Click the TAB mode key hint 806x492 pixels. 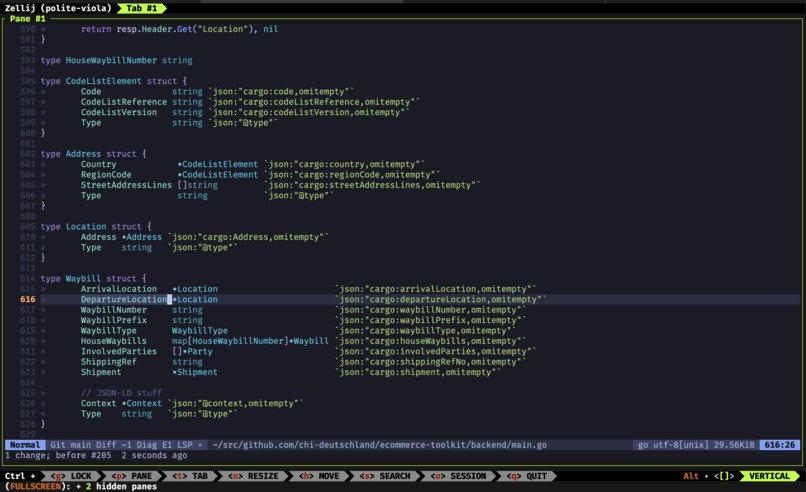click(190, 476)
